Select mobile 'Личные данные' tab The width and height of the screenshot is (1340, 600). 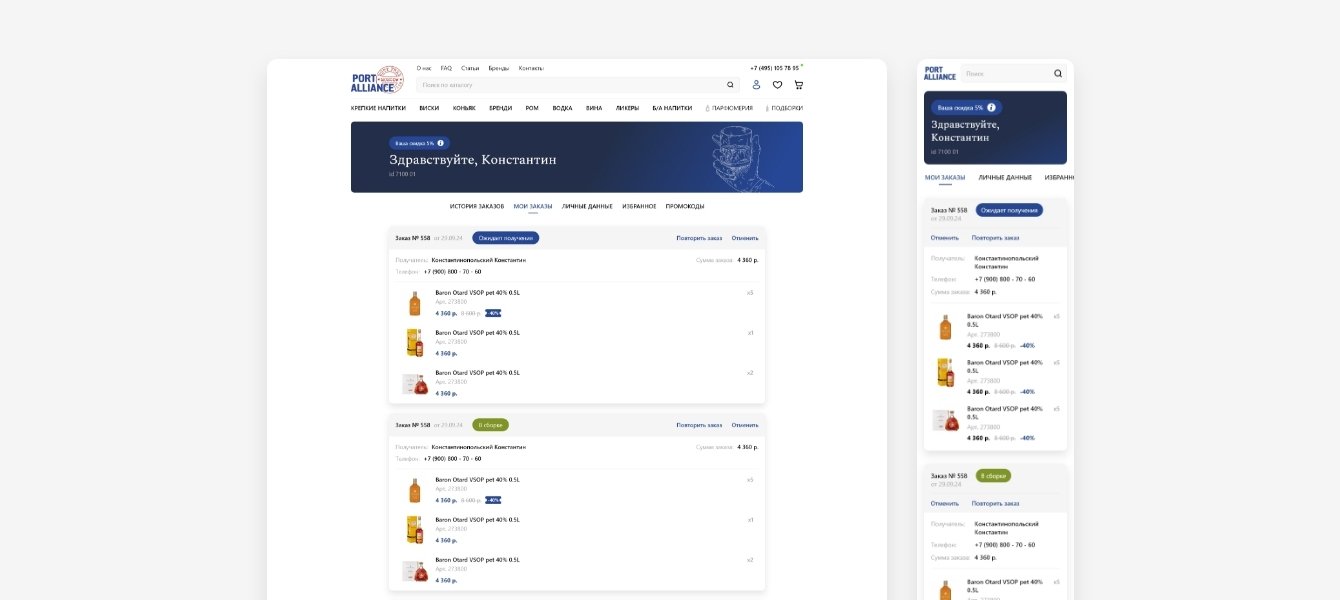click(1005, 177)
